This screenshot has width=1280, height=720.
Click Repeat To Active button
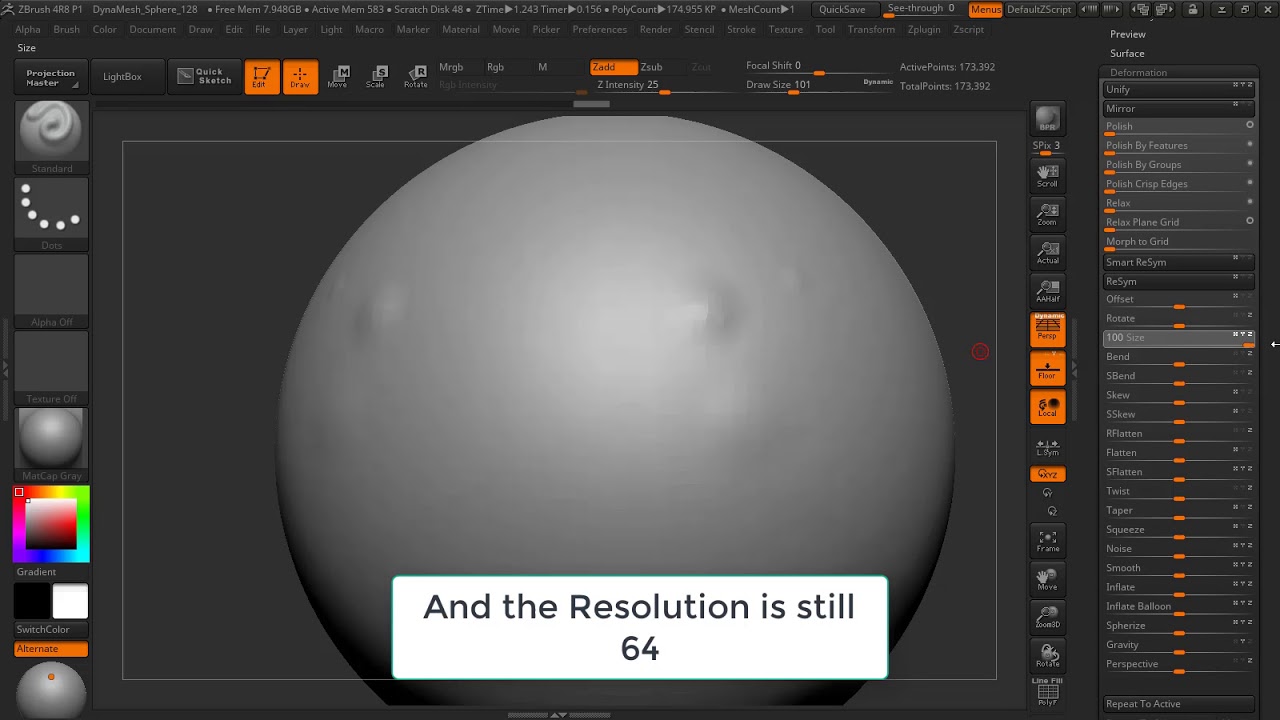1178,704
